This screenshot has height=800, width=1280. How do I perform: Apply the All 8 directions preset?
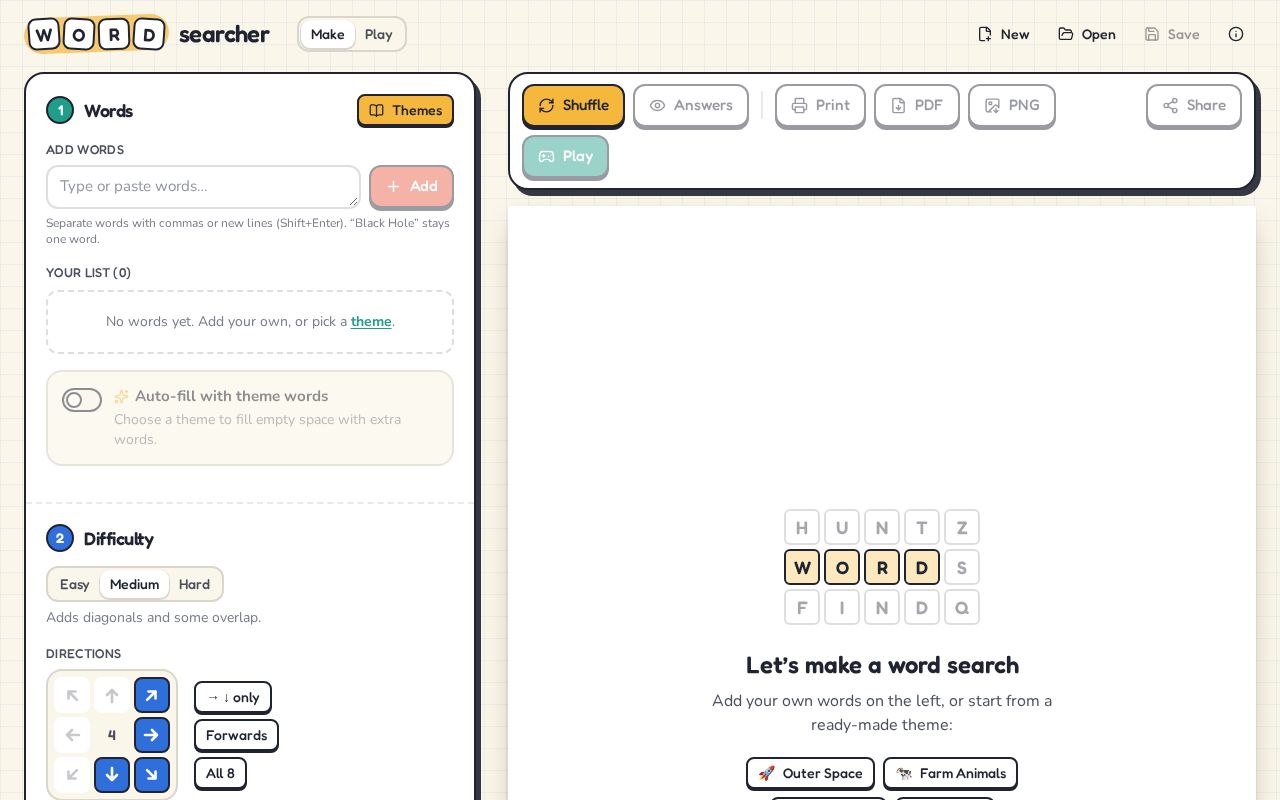[x=220, y=773]
